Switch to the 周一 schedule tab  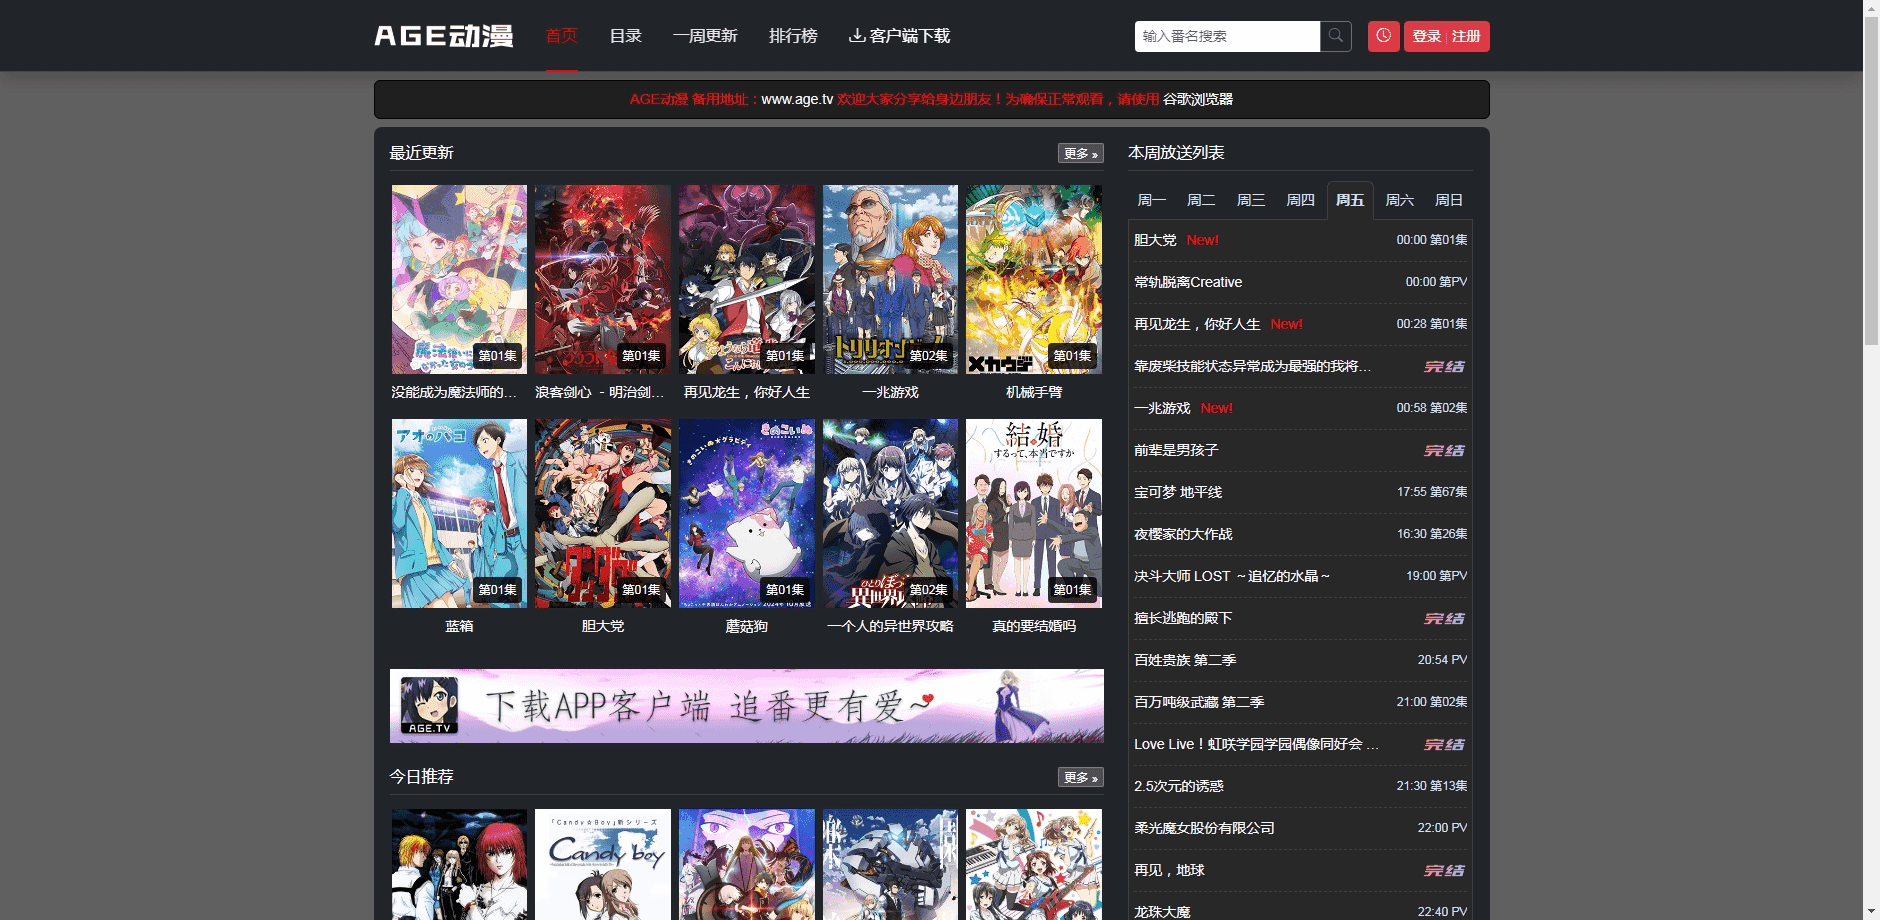[x=1152, y=200]
